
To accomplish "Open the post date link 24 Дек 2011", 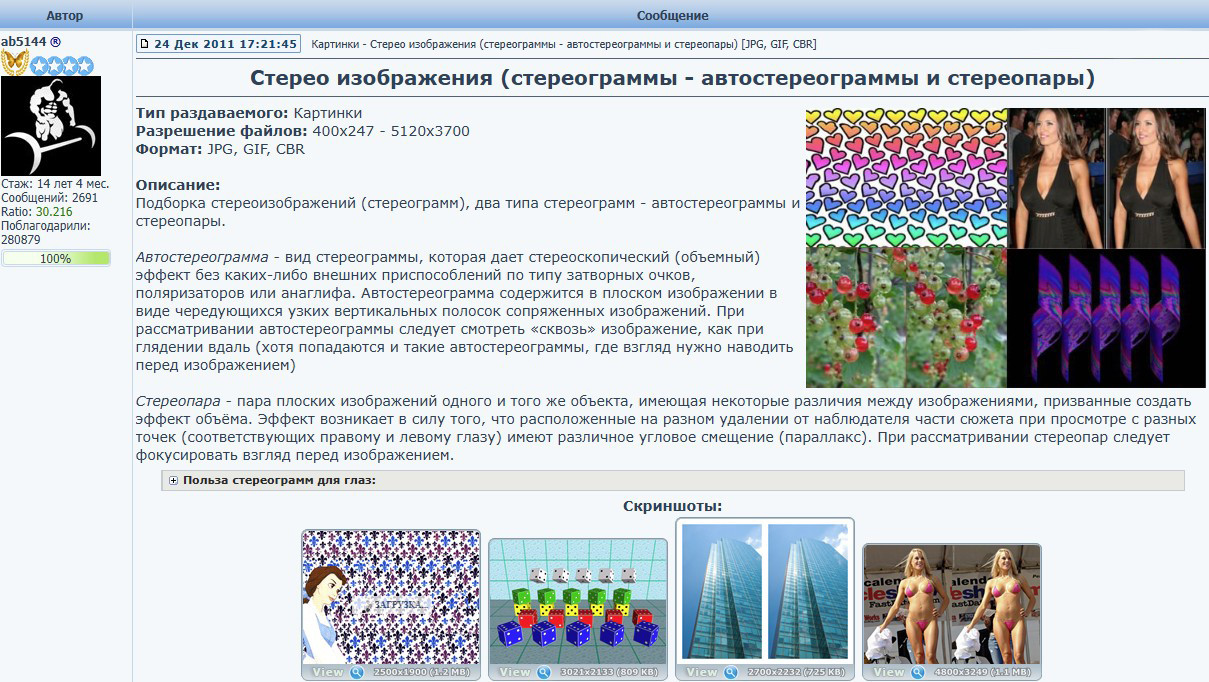I will coord(225,44).
